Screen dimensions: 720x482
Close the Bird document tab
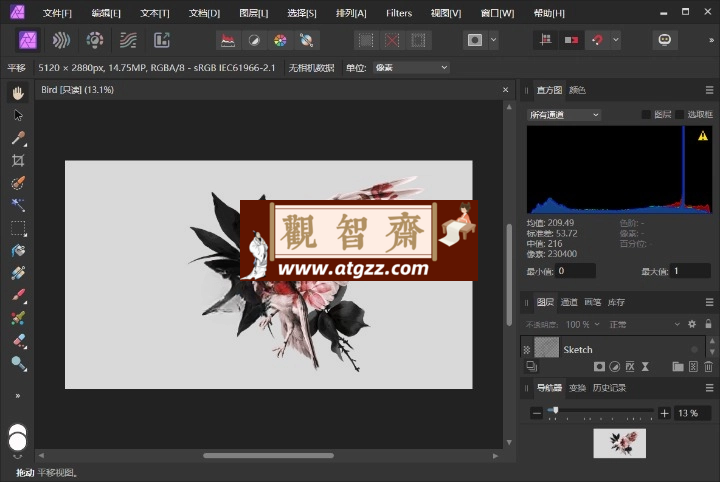pyautogui.click(x=505, y=90)
